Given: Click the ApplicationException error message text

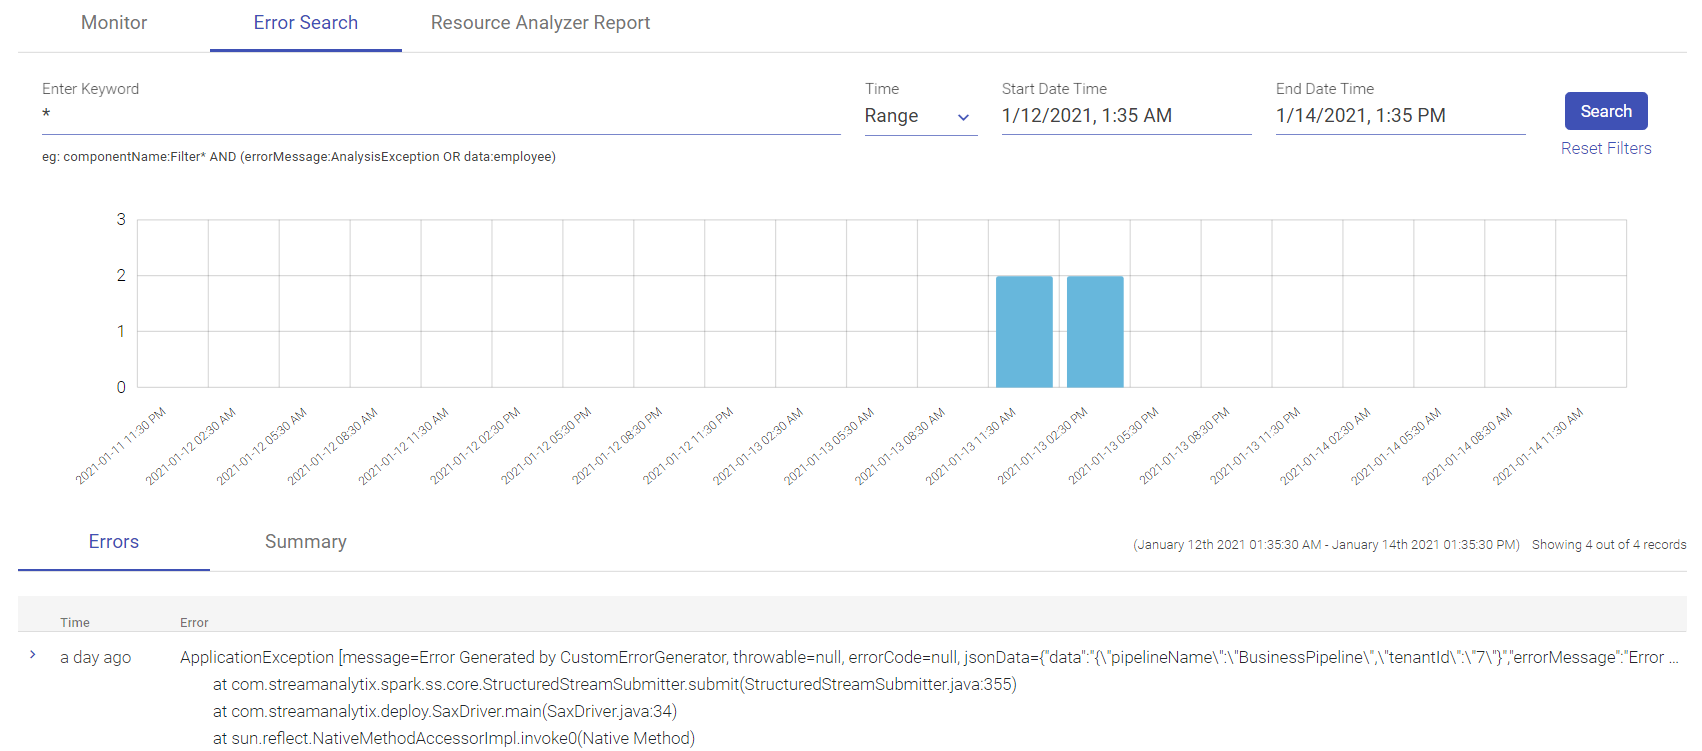Looking at the screenshot, I should (929, 657).
